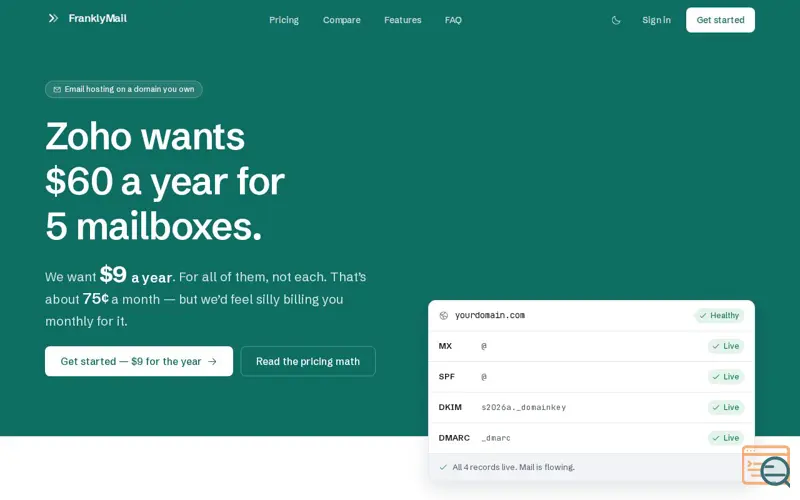Open the Compare nav item
The width and height of the screenshot is (800, 500).
(341, 20)
